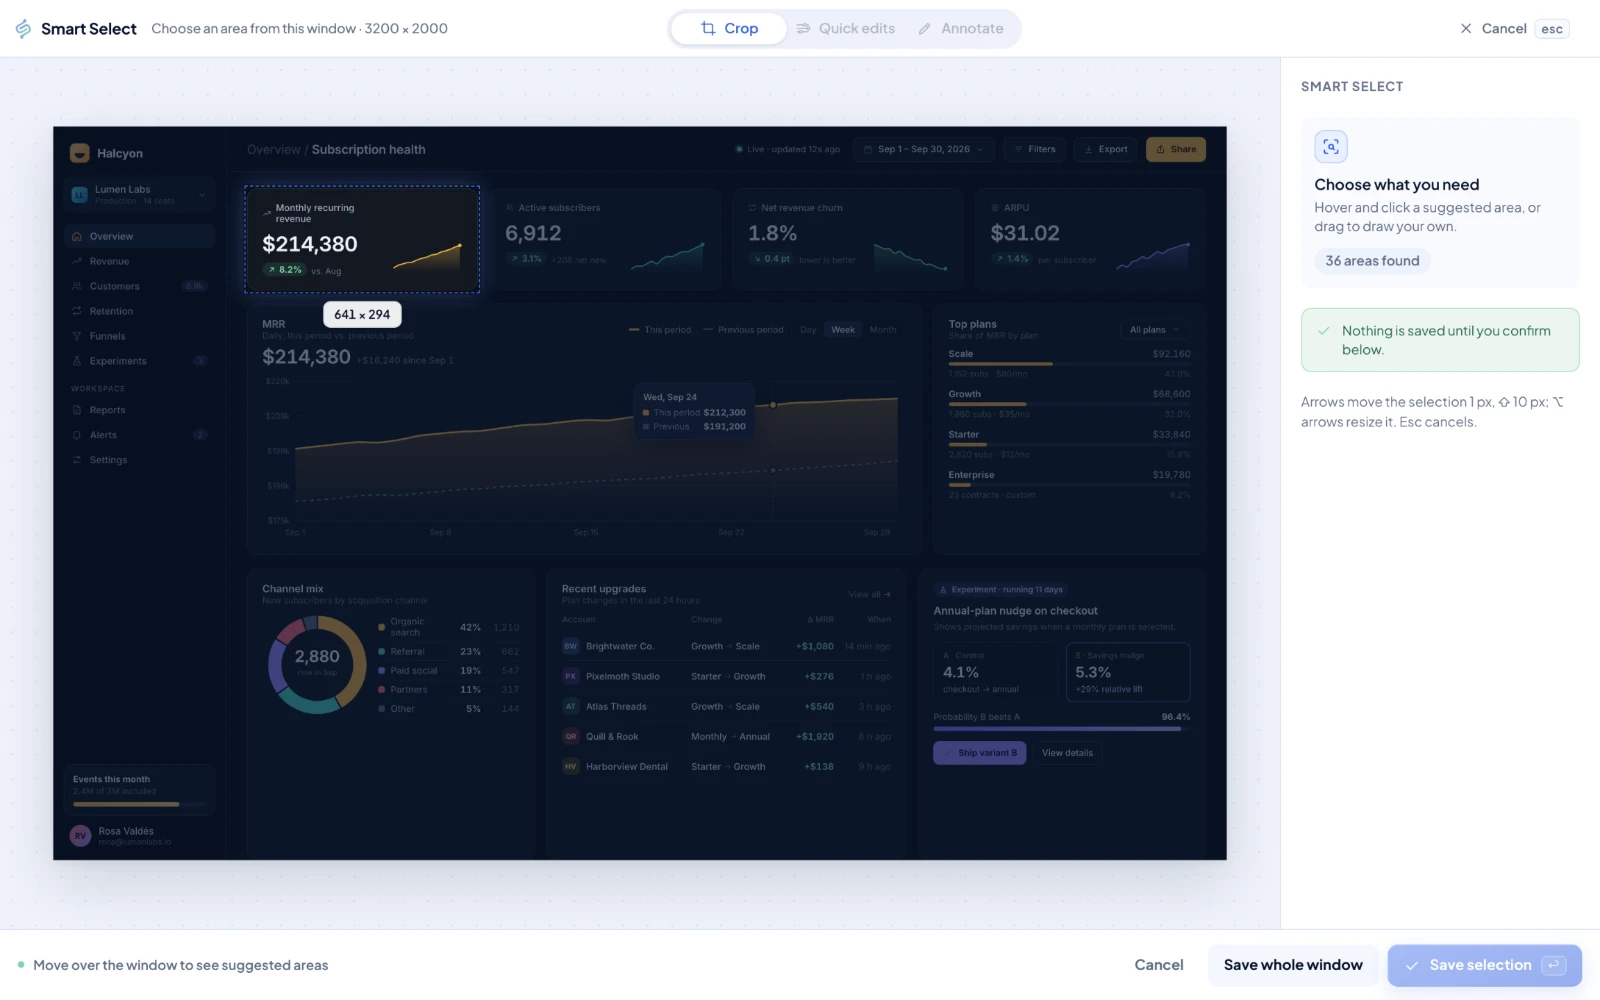The height and width of the screenshot is (1000, 1600).
Task: Click the Smart Select logo icon
Action: pos(24,28)
